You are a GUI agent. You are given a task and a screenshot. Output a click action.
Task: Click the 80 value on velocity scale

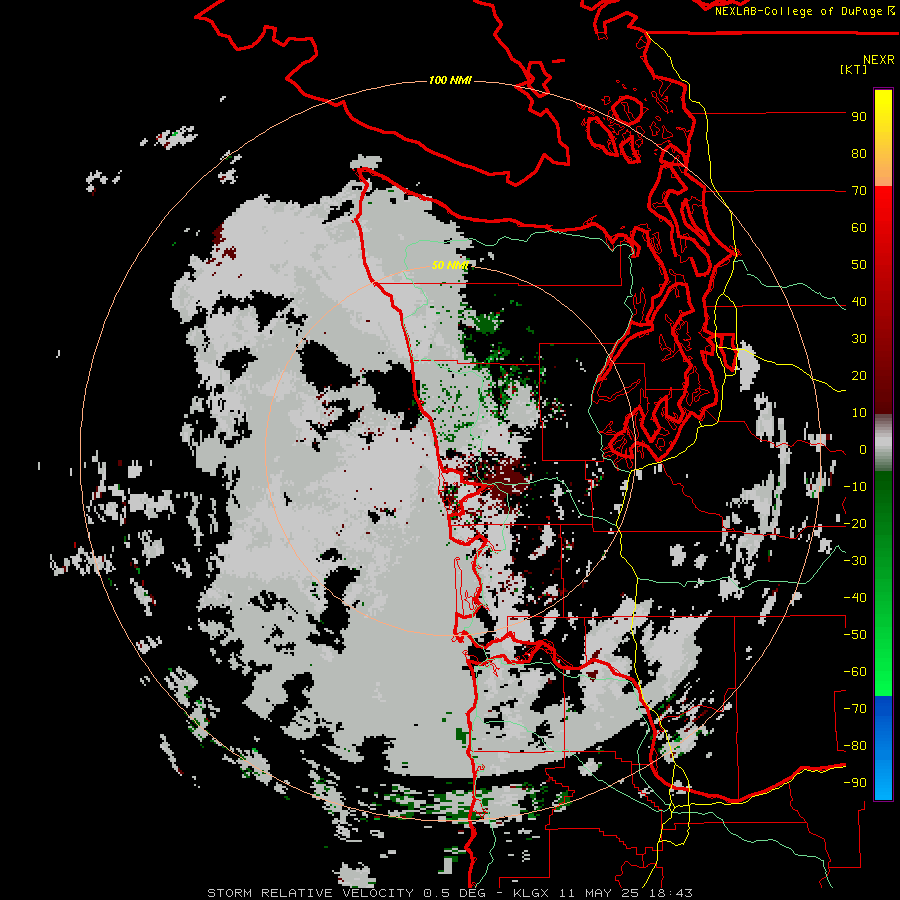[x=859, y=154]
